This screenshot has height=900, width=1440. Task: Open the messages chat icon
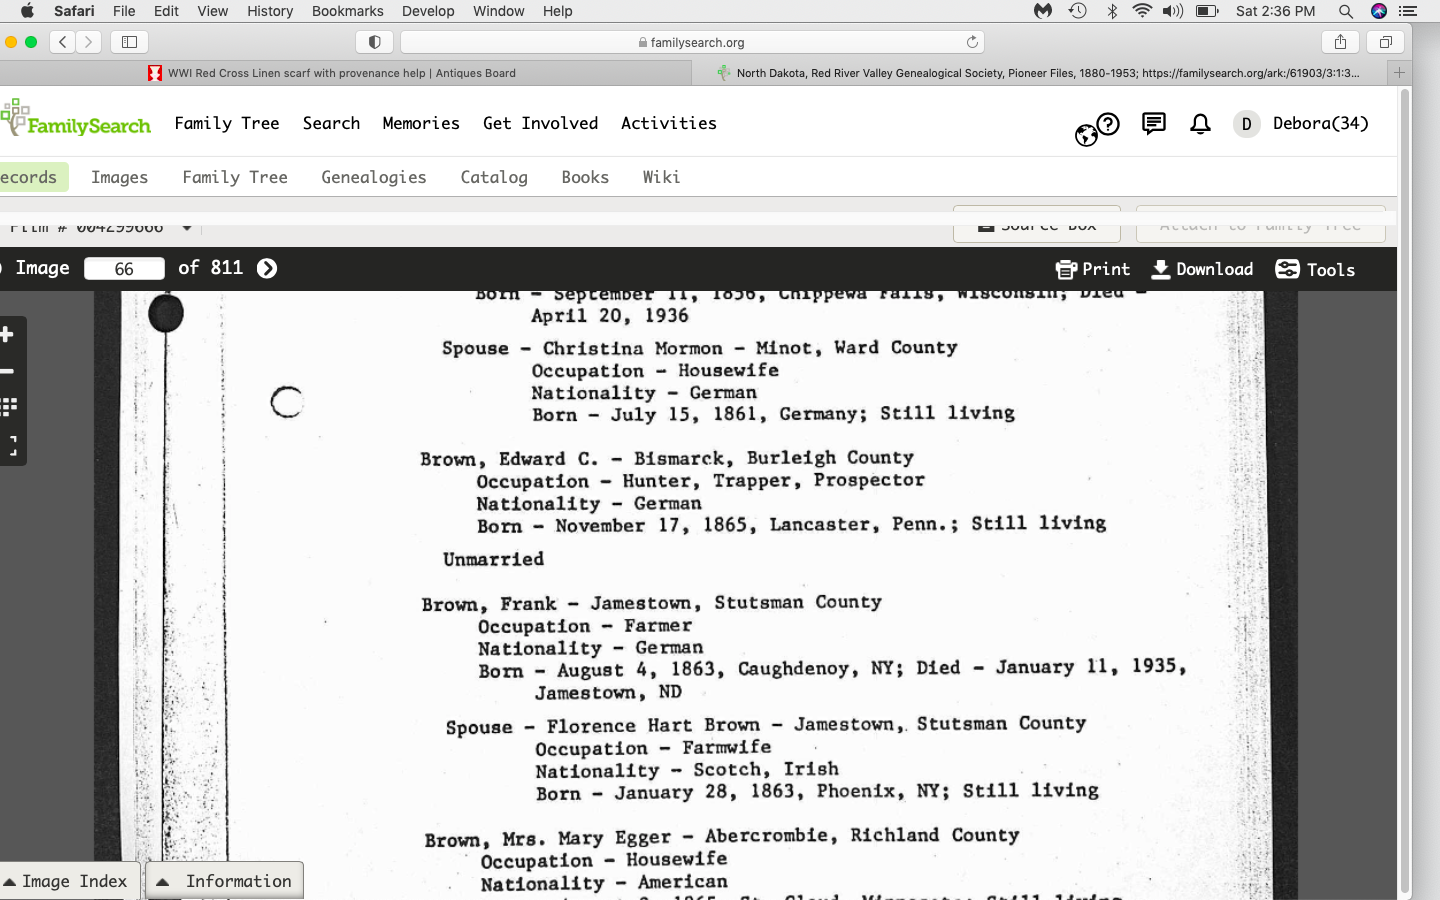pyautogui.click(x=1153, y=124)
